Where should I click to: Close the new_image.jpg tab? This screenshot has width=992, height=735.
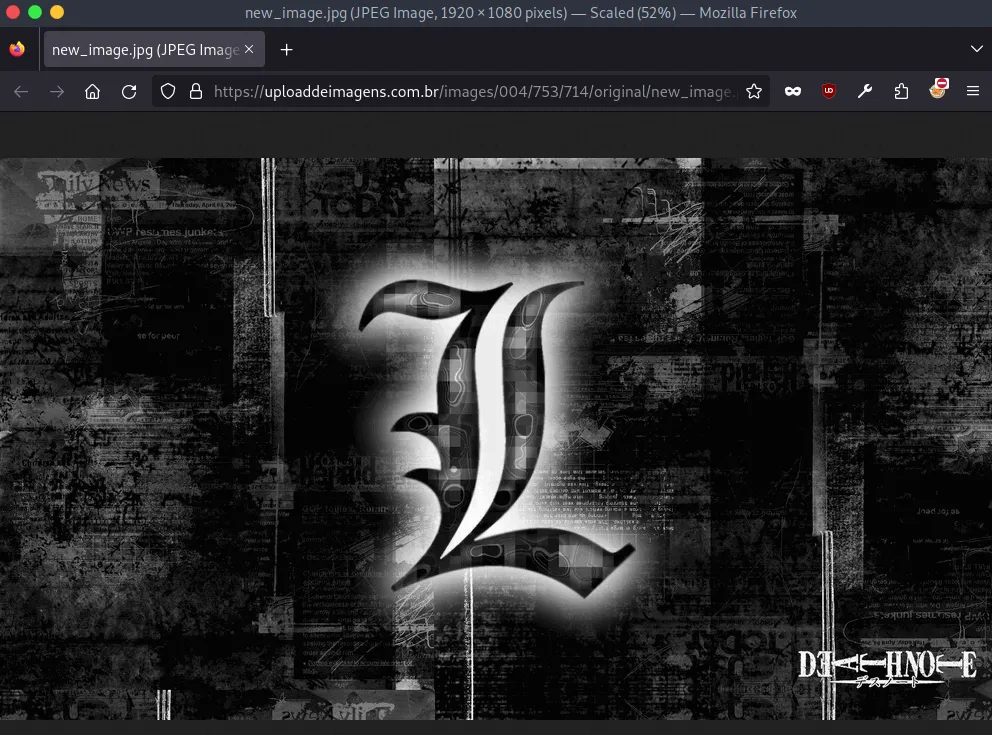pos(249,49)
